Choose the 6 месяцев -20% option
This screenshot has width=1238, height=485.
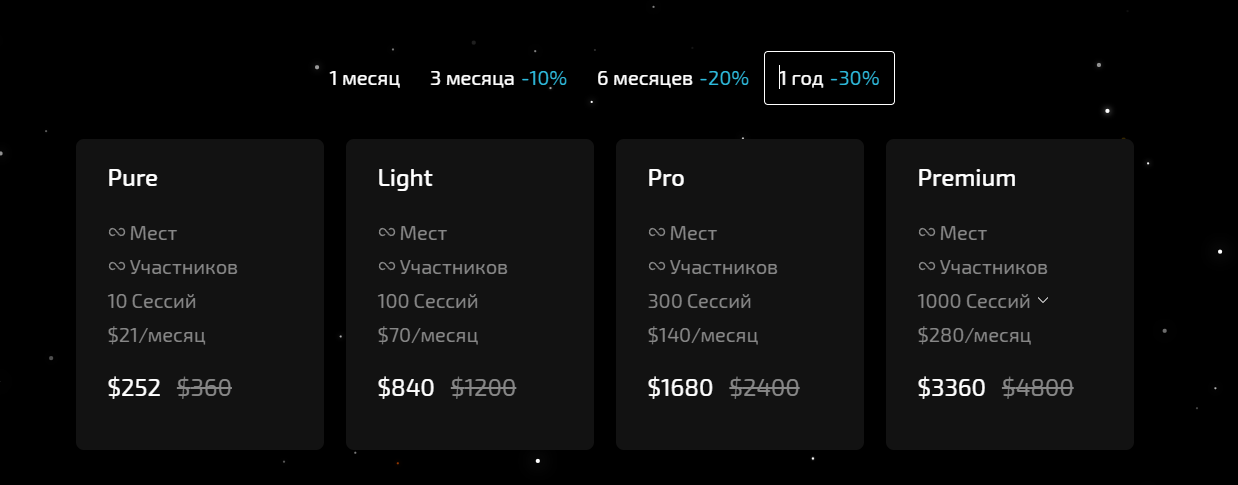pyautogui.click(x=673, y=78)
